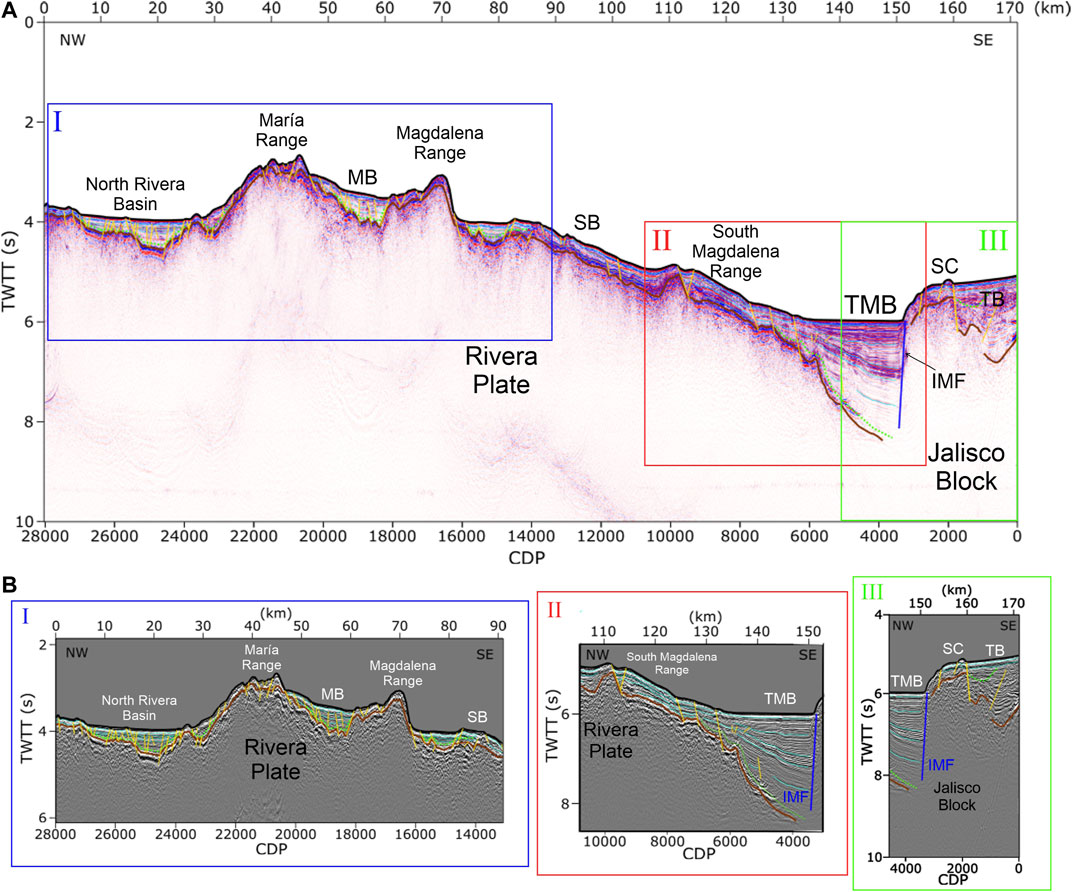1072x892 pixels.
Task: Select 'Magdalena Range' label in inset I
Action: coord(403,673)
